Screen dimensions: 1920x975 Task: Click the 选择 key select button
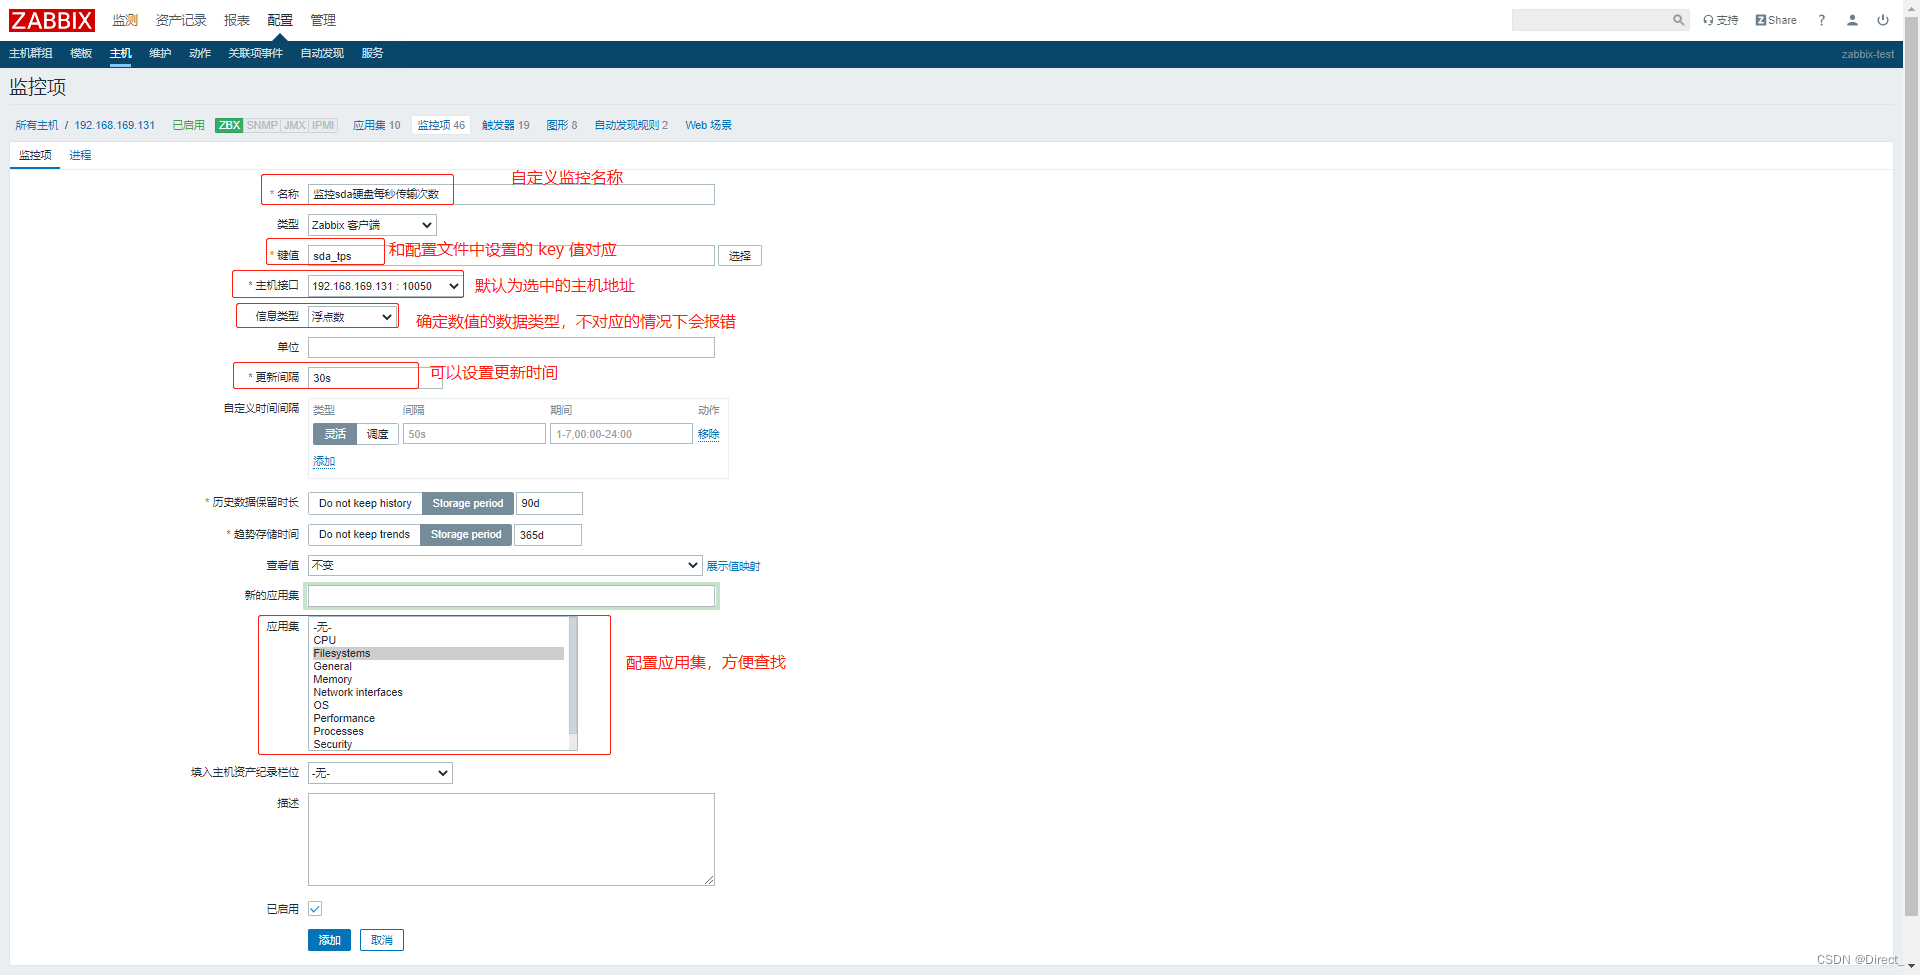740,256
